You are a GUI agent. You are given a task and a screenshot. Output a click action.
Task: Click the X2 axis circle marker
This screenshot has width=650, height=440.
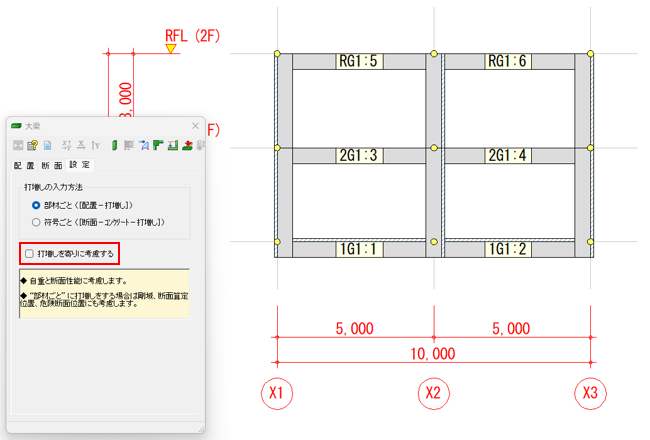[434, 393]
